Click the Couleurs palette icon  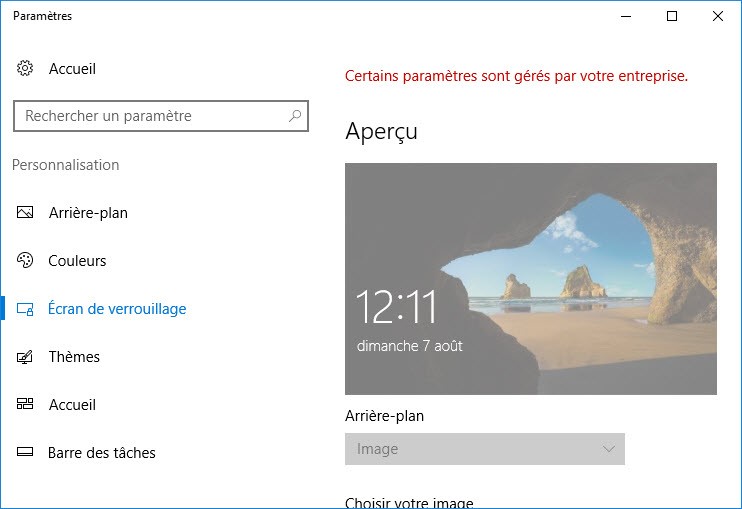[x=25, y=260]
